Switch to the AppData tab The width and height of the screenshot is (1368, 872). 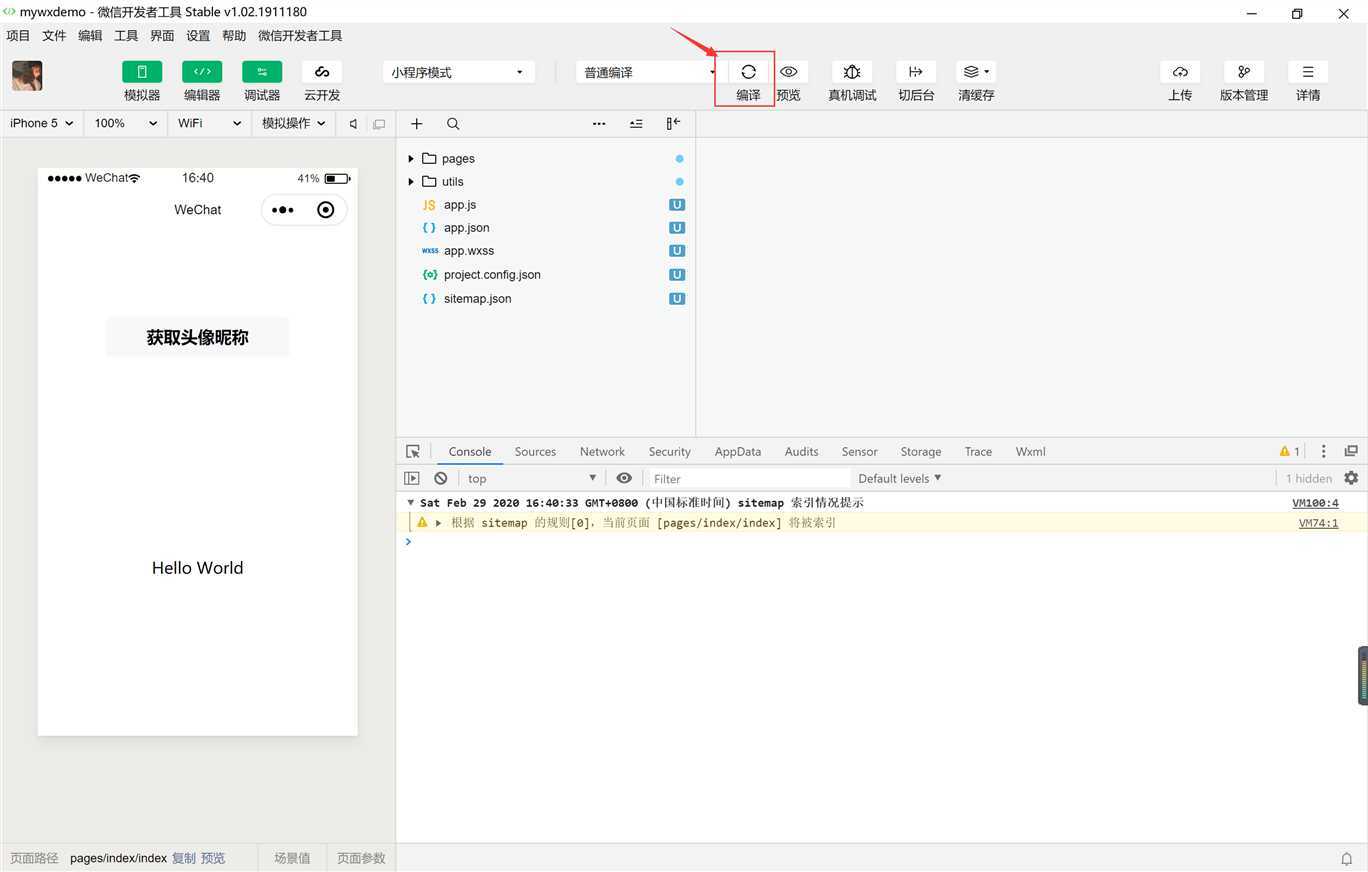pyautogui.click(x=738, y=452)
